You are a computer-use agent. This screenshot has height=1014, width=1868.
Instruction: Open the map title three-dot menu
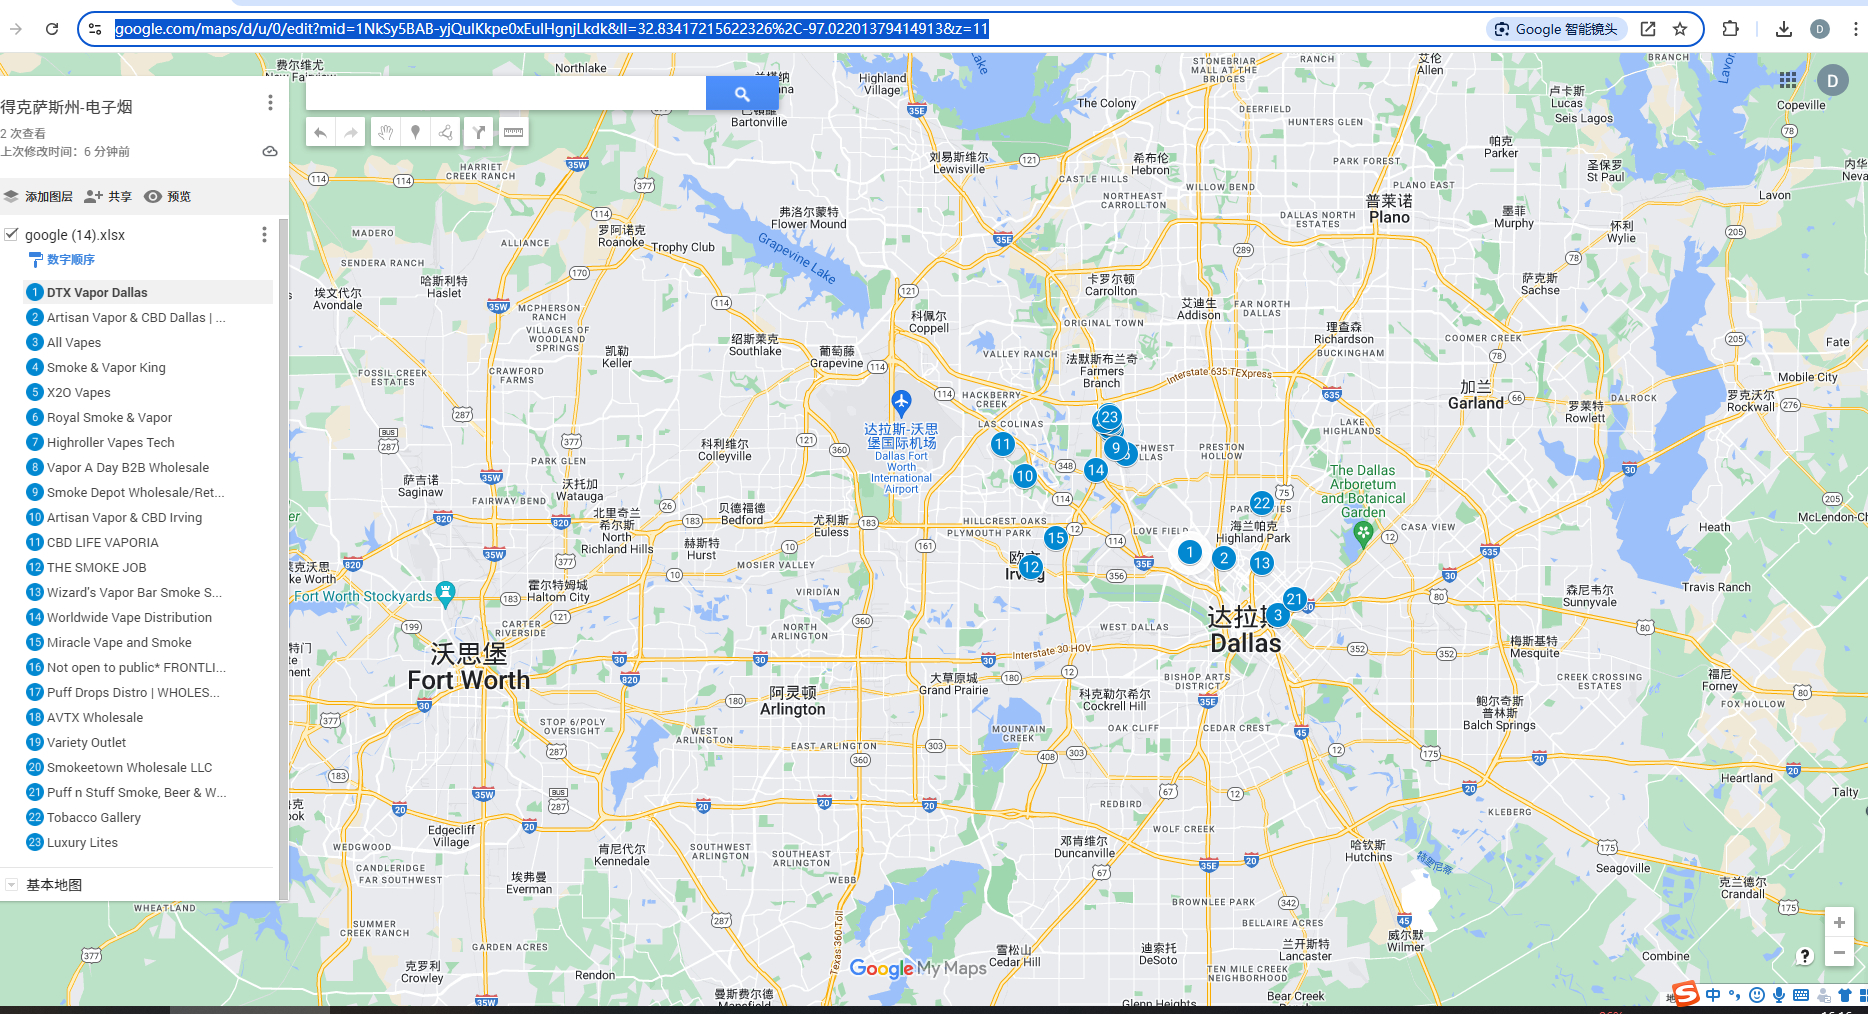[270, 103]
